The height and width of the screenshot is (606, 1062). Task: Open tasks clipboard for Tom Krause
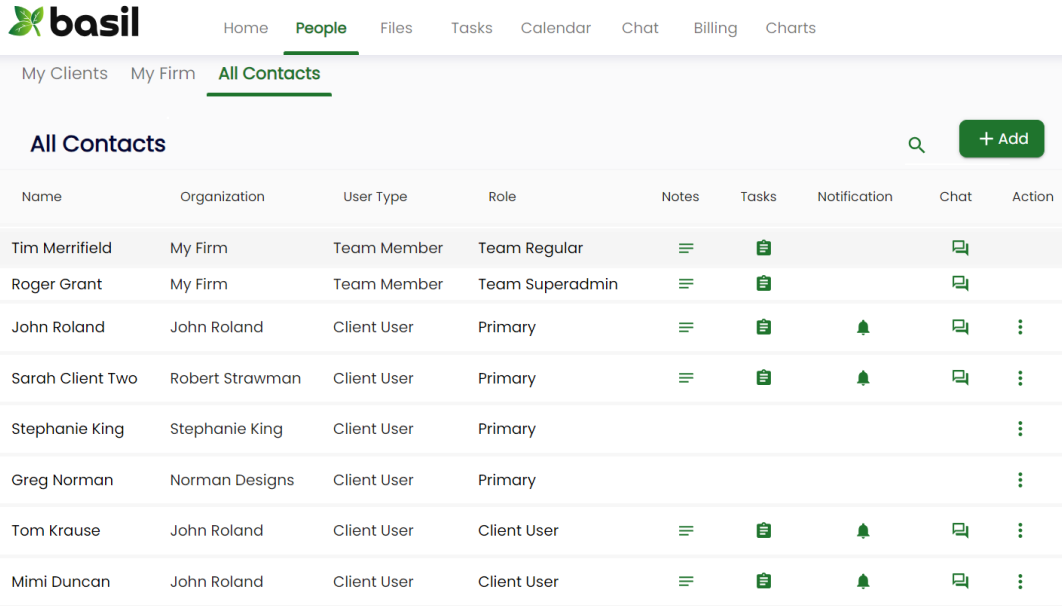coord(764,531)
